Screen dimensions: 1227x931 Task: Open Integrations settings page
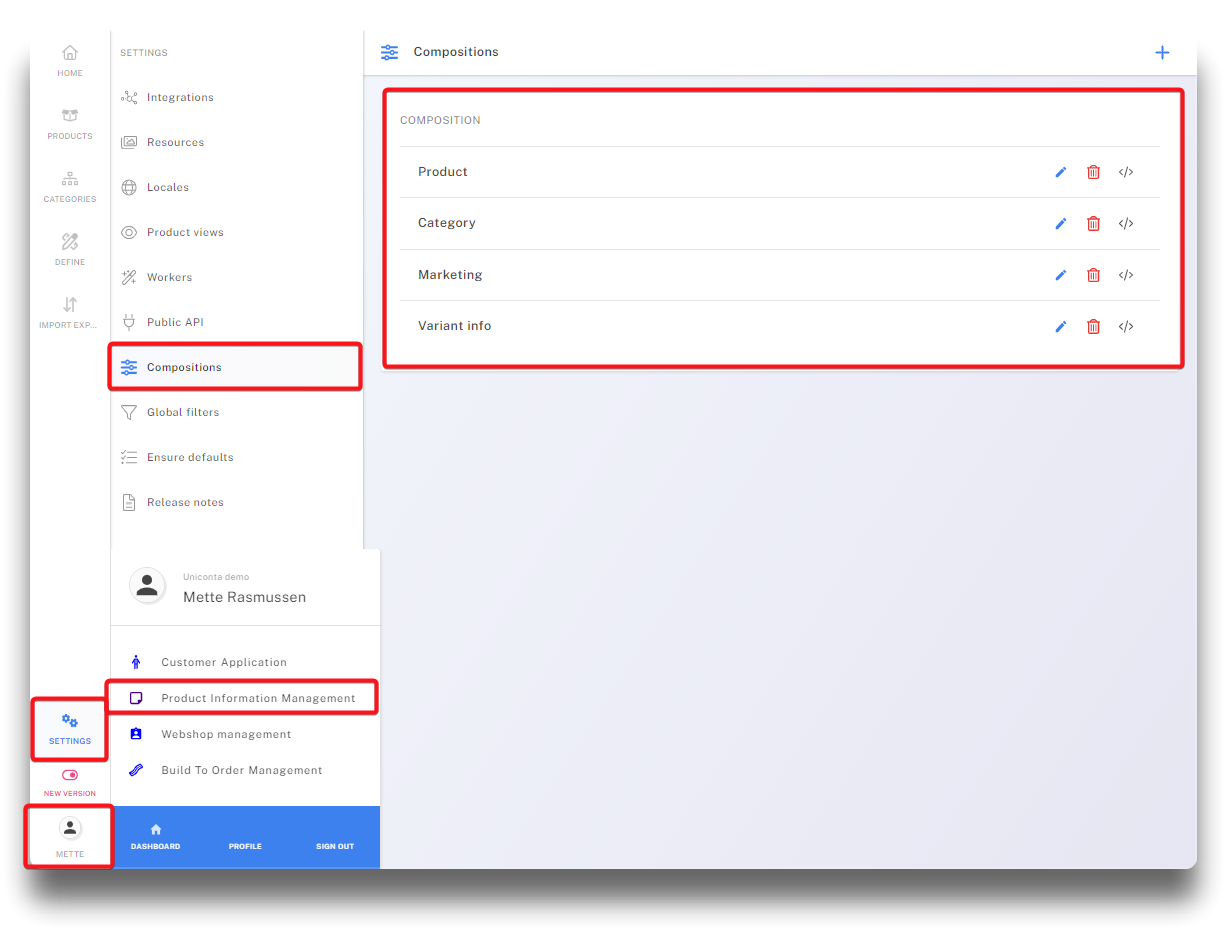tap(180, 97)
